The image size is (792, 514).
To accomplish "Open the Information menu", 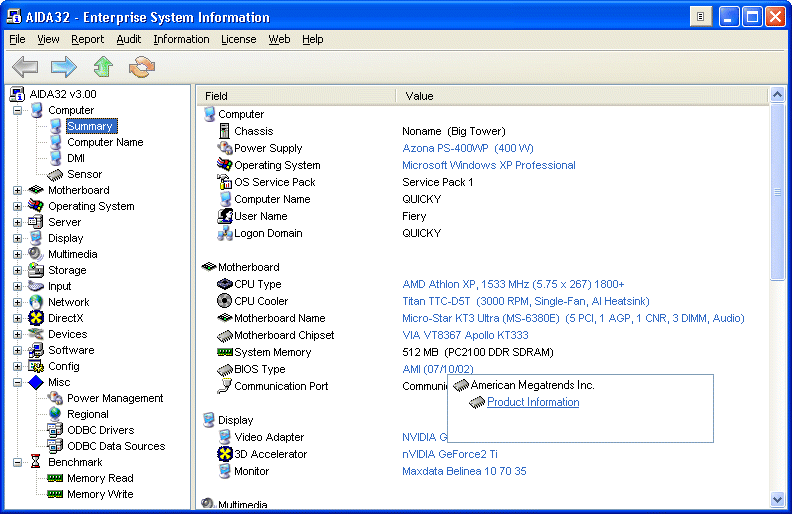I will [181, 39].
